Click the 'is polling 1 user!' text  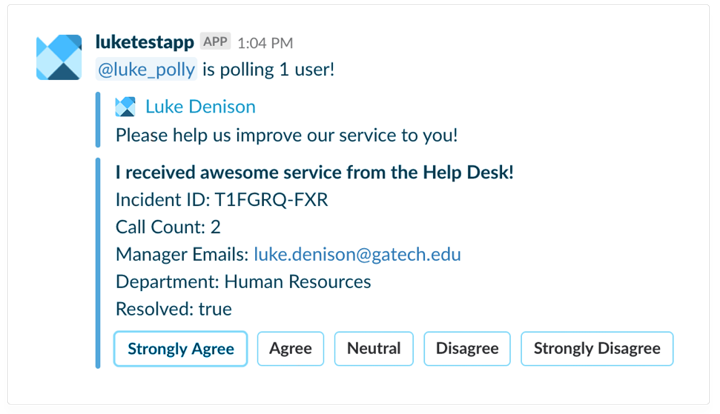269,70
